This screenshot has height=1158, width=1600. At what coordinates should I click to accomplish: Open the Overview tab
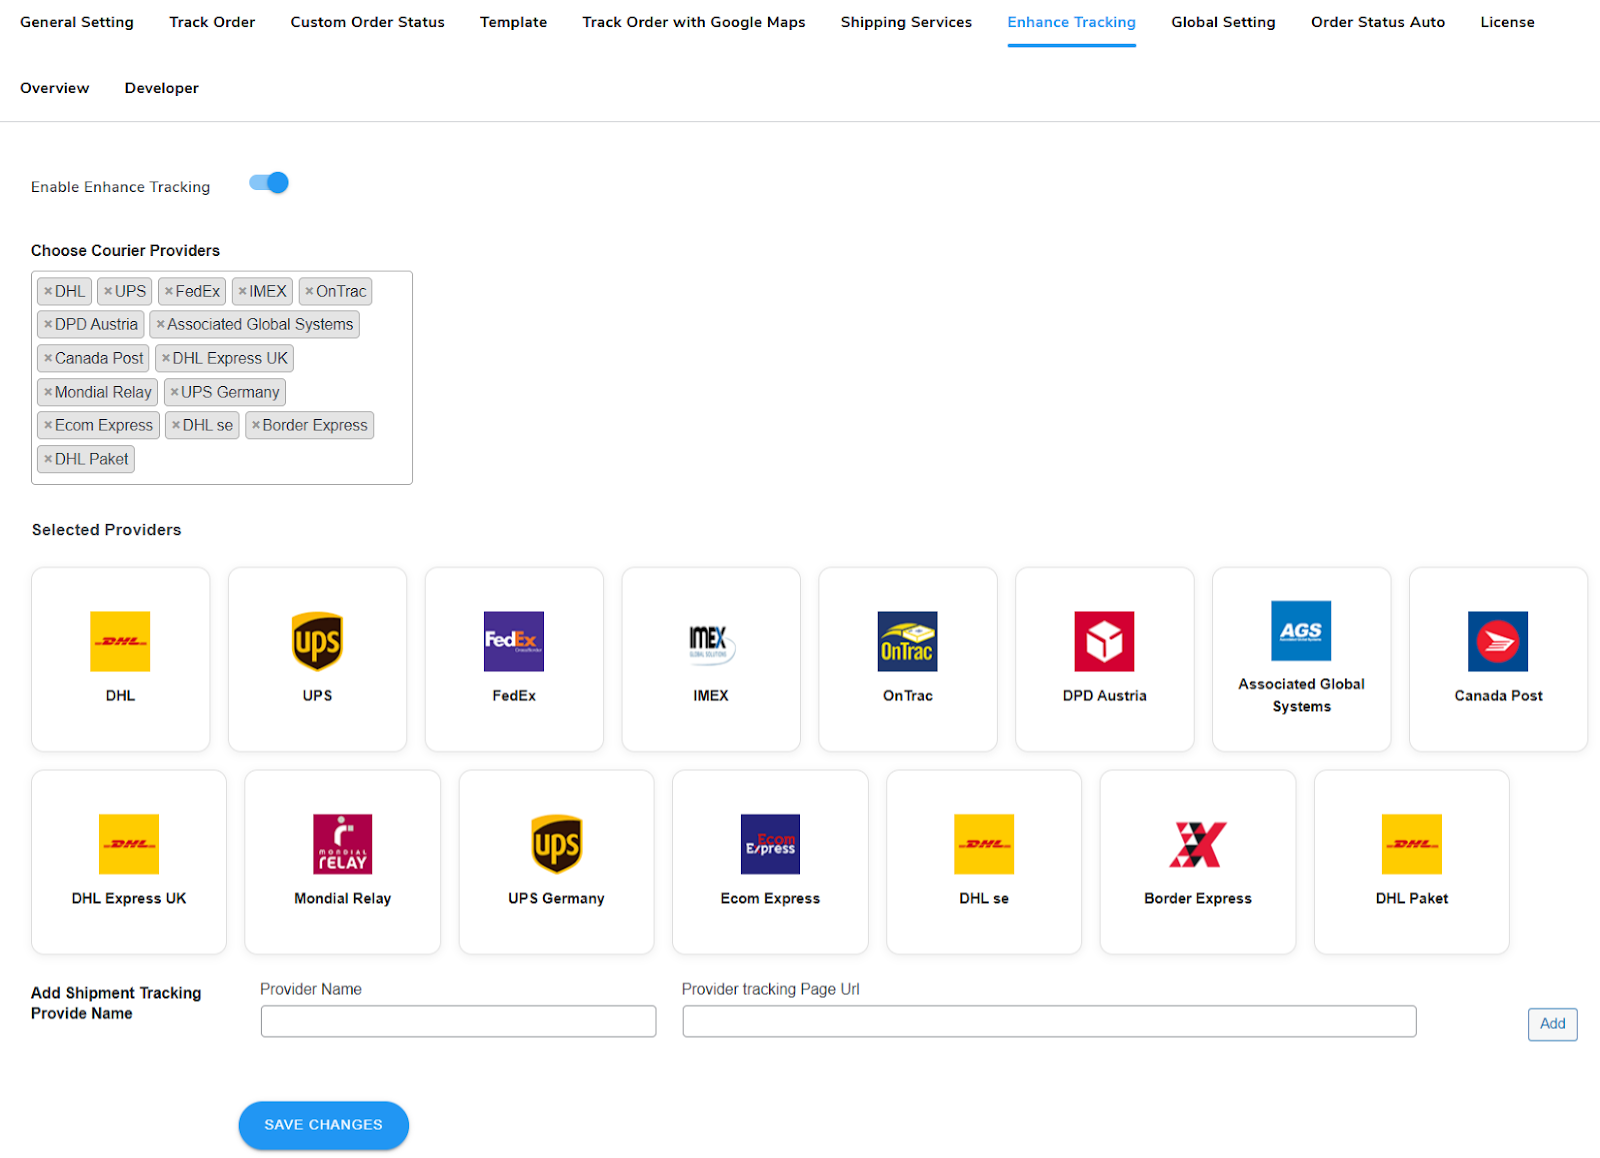(55, 88)
